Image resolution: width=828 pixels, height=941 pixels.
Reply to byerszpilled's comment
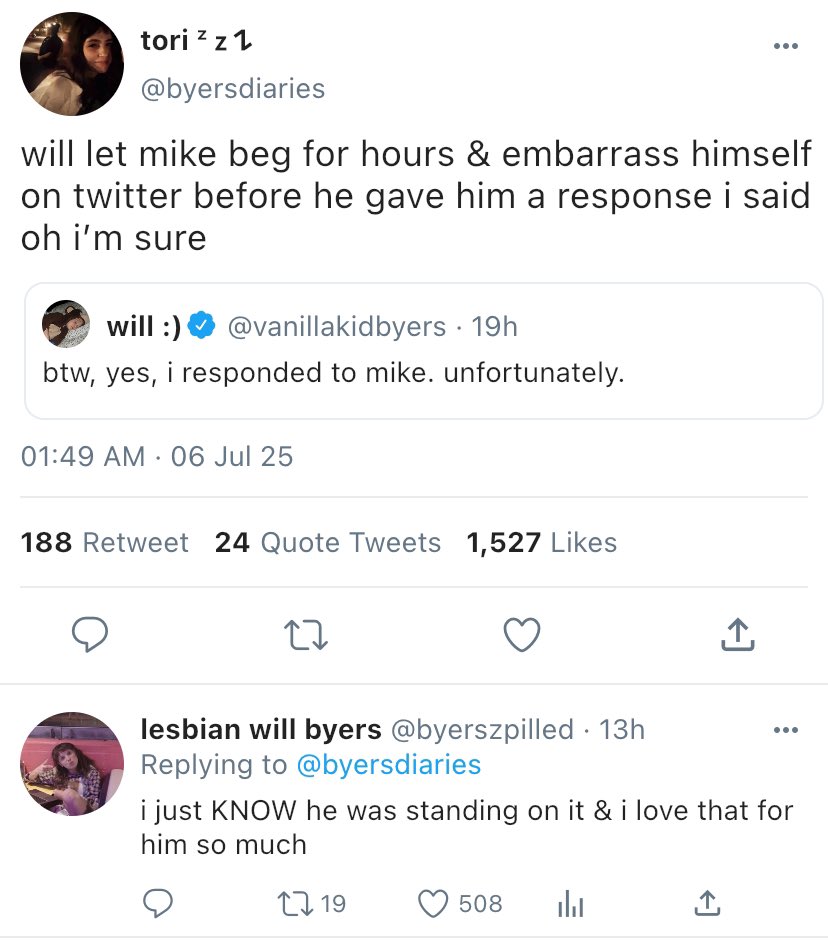tap(158, 904)
